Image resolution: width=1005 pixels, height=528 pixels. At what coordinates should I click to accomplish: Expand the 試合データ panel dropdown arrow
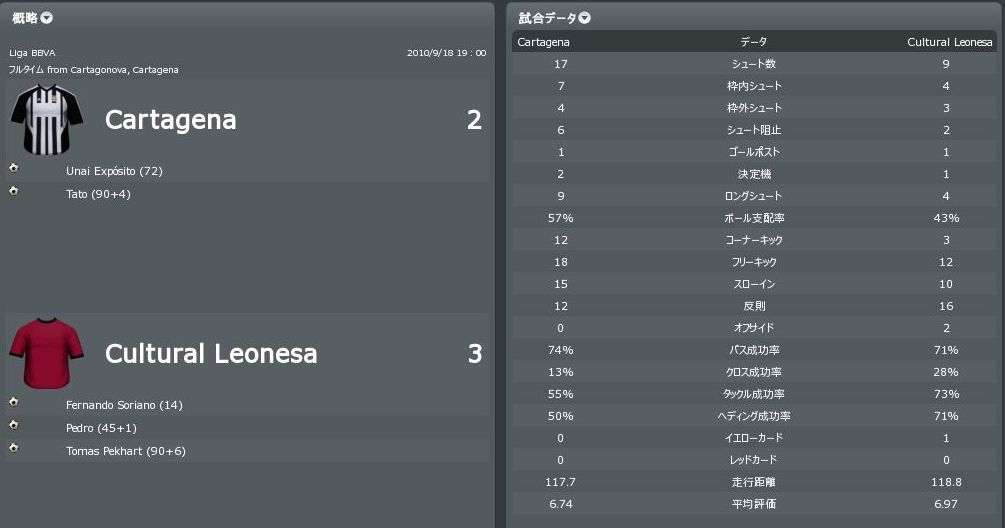[585, 18]
